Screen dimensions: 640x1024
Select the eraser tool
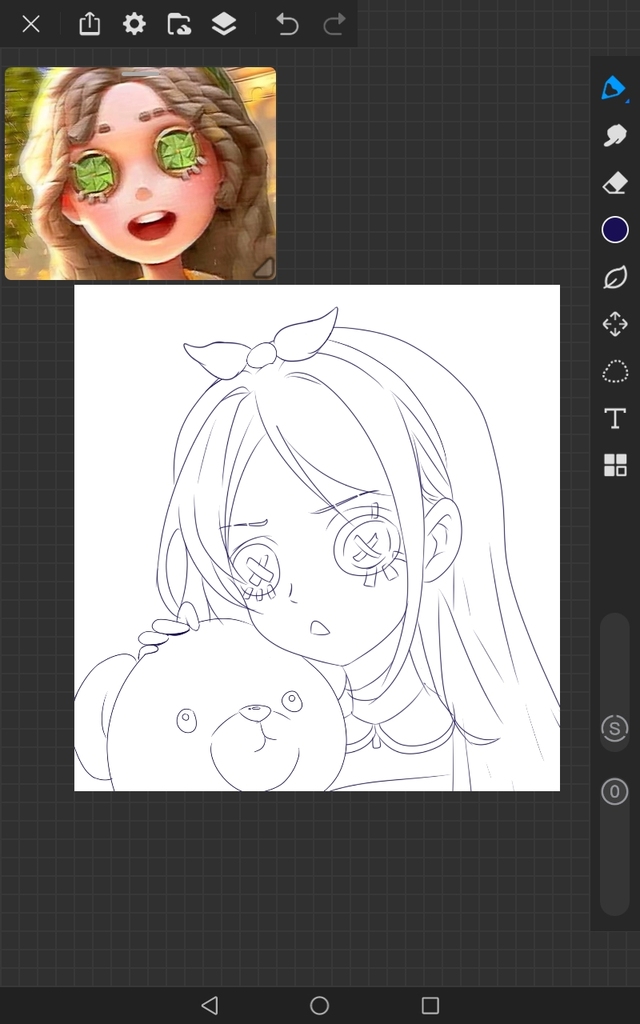pos(615,183)
